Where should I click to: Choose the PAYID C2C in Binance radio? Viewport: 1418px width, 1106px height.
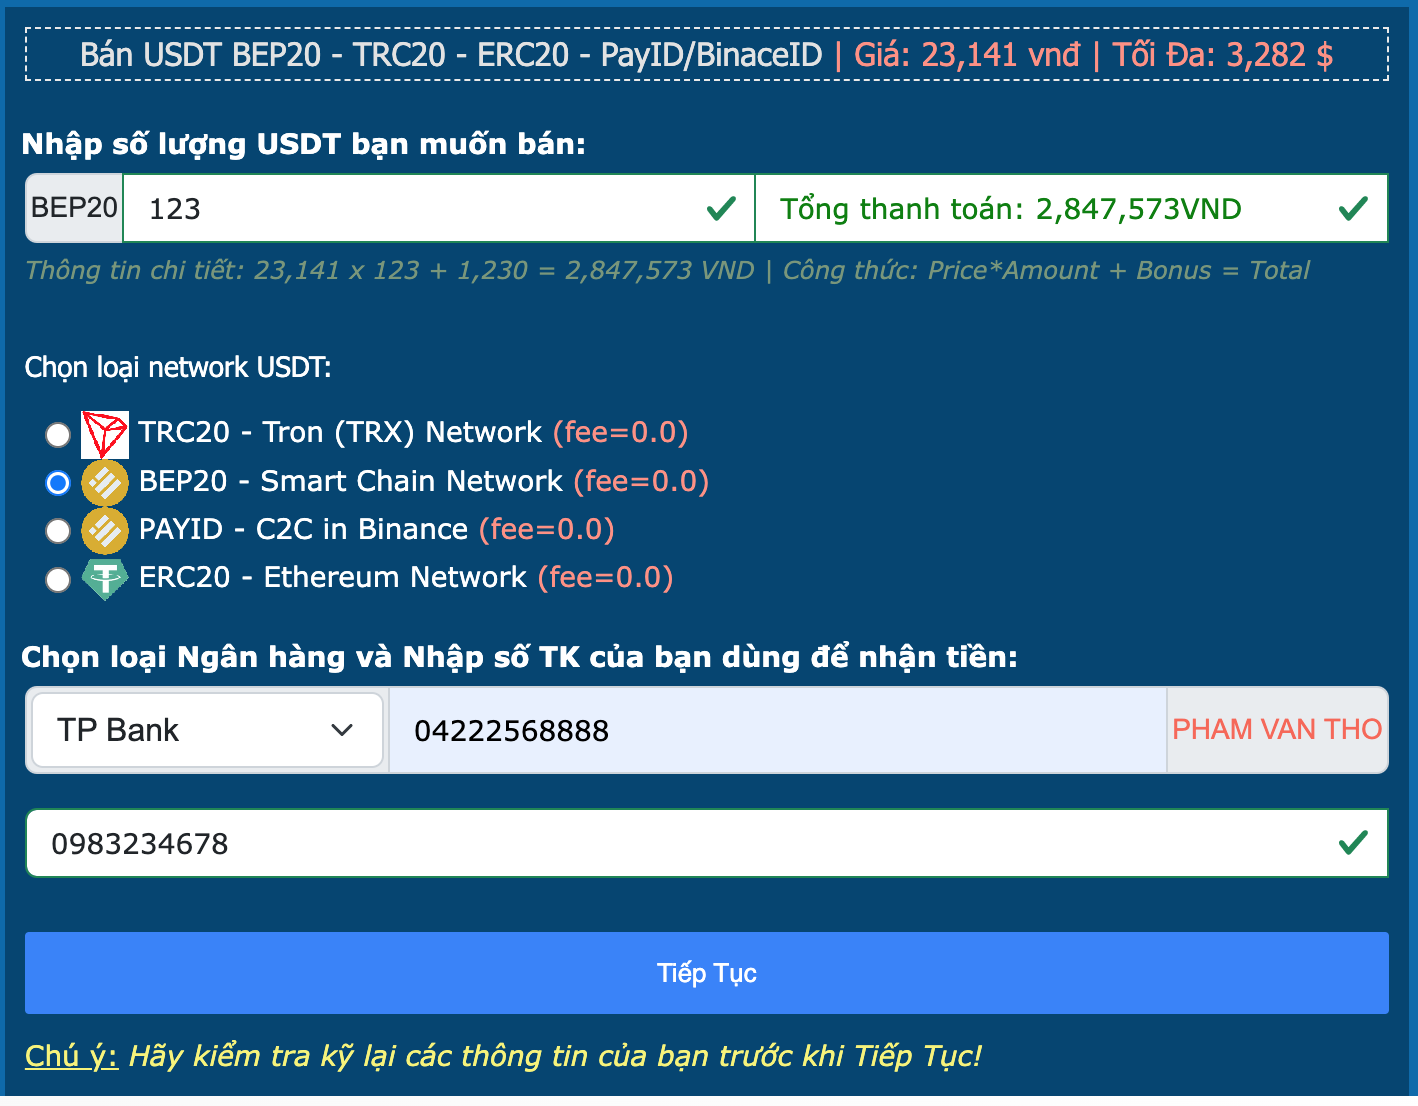(x=58, y=531)
